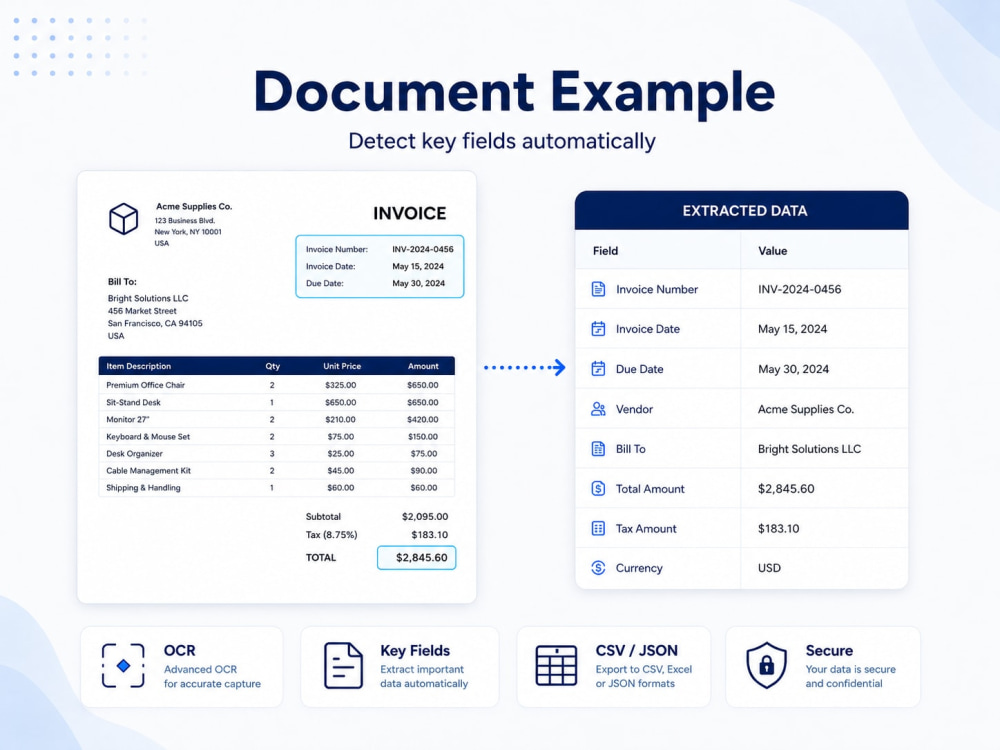The width and height of the screenshot is (1000, 750).
Task: Click the Due Date calendar icon
Action: [598, 369]
